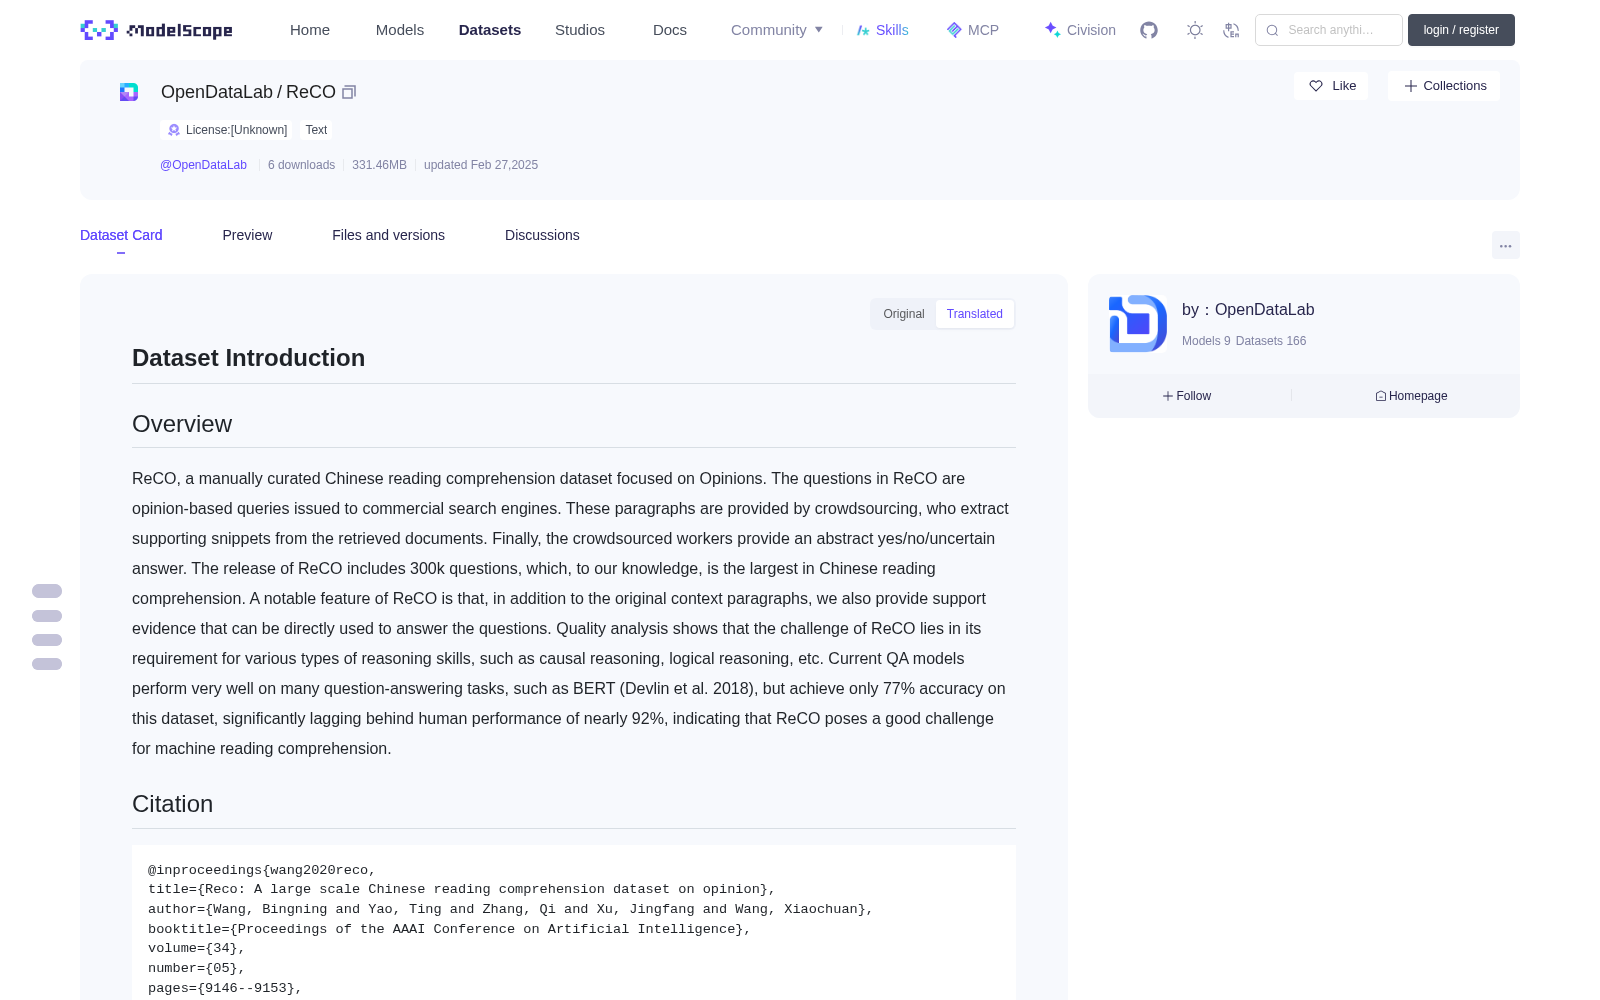The image size is (1600, 1000).
Task: Click the "331.46MB" size label
Action: 379,165
